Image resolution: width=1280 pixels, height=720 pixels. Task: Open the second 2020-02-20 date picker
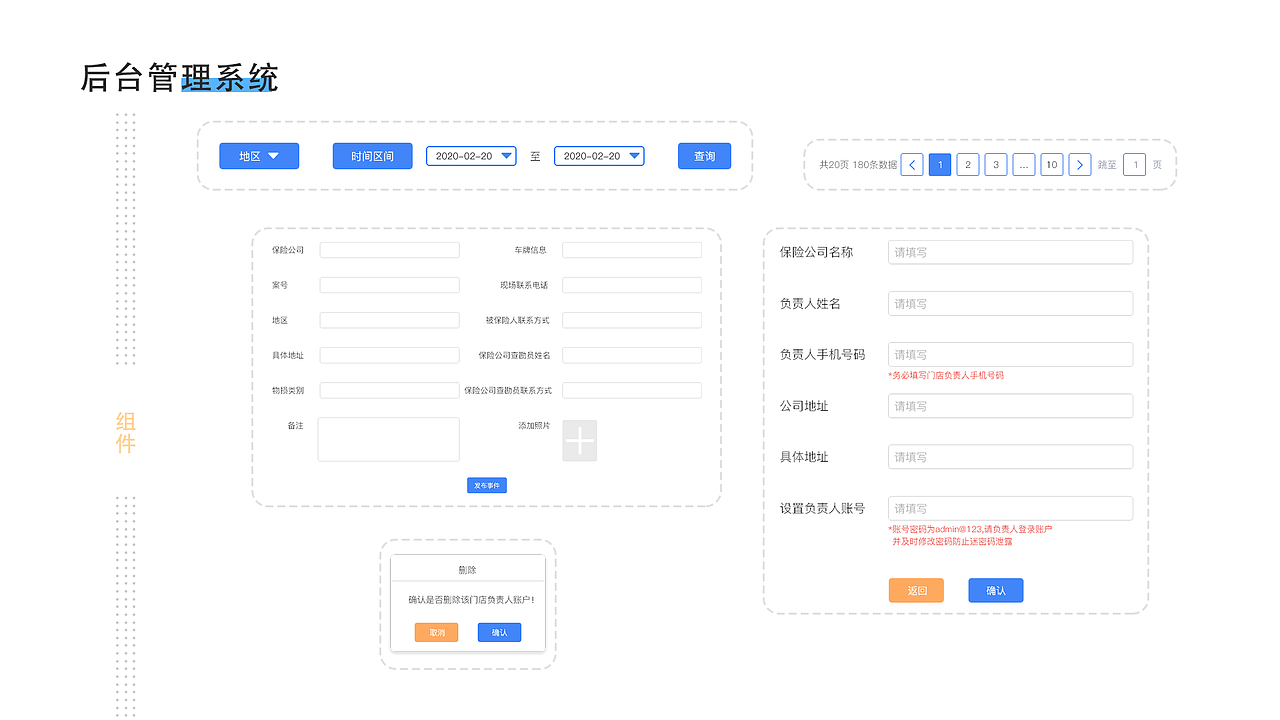point(599,155)
